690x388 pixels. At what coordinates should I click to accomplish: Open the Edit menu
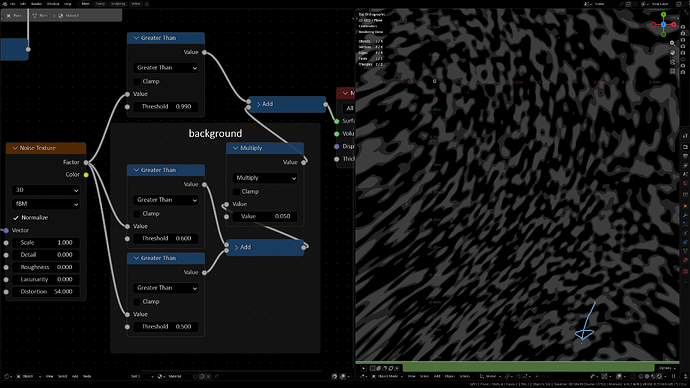(23, 4)
